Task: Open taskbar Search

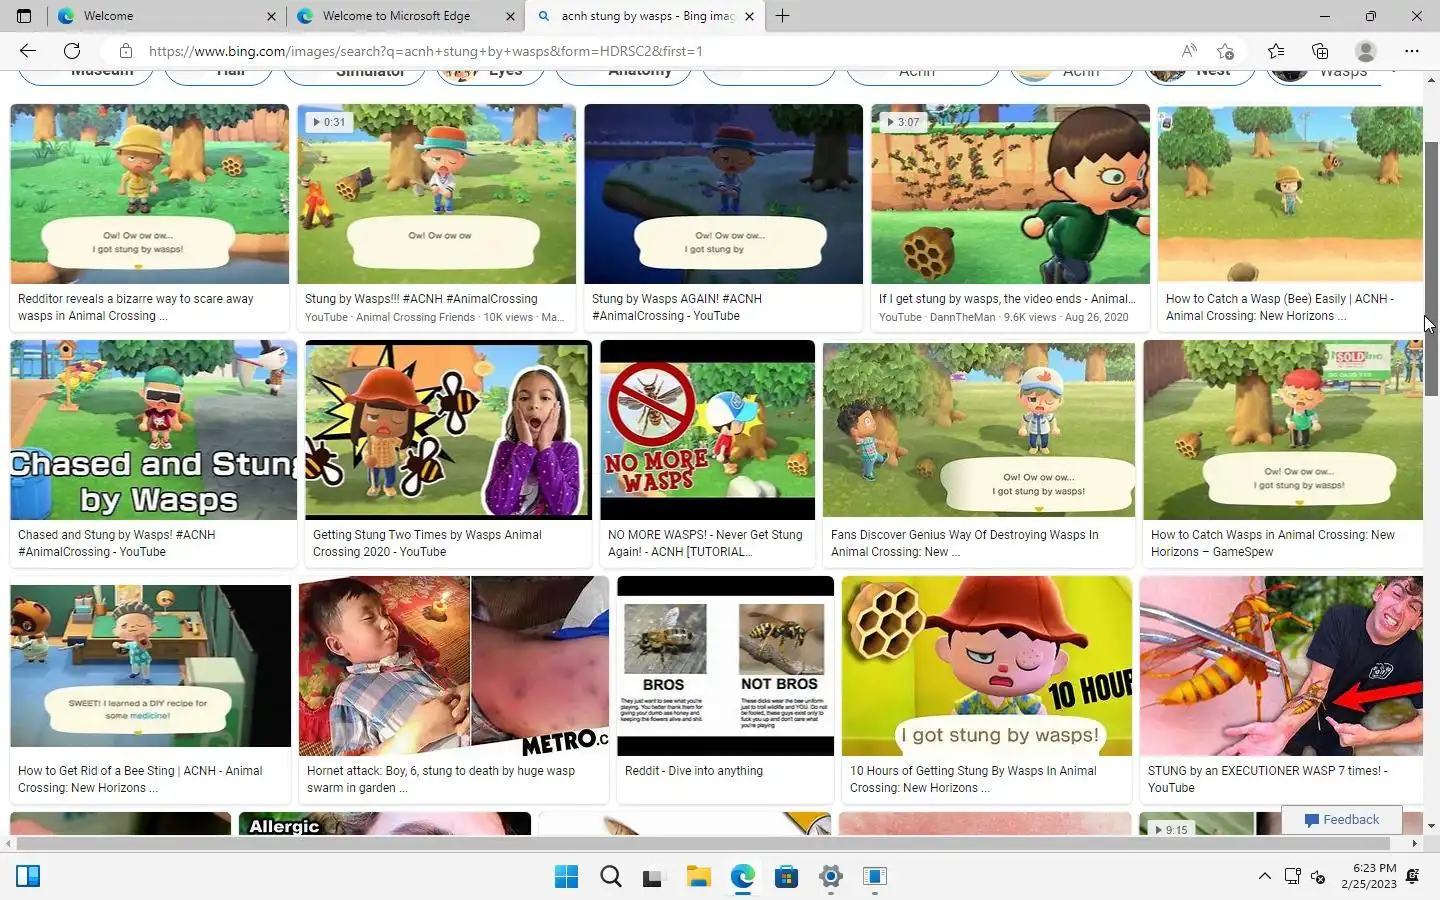Action: 610,877
